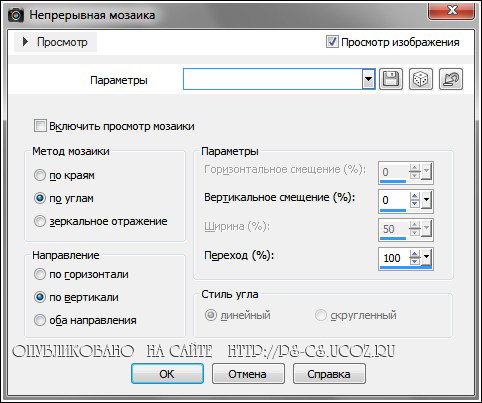Click the camera icon in the title bar

(x=16, y=15)
